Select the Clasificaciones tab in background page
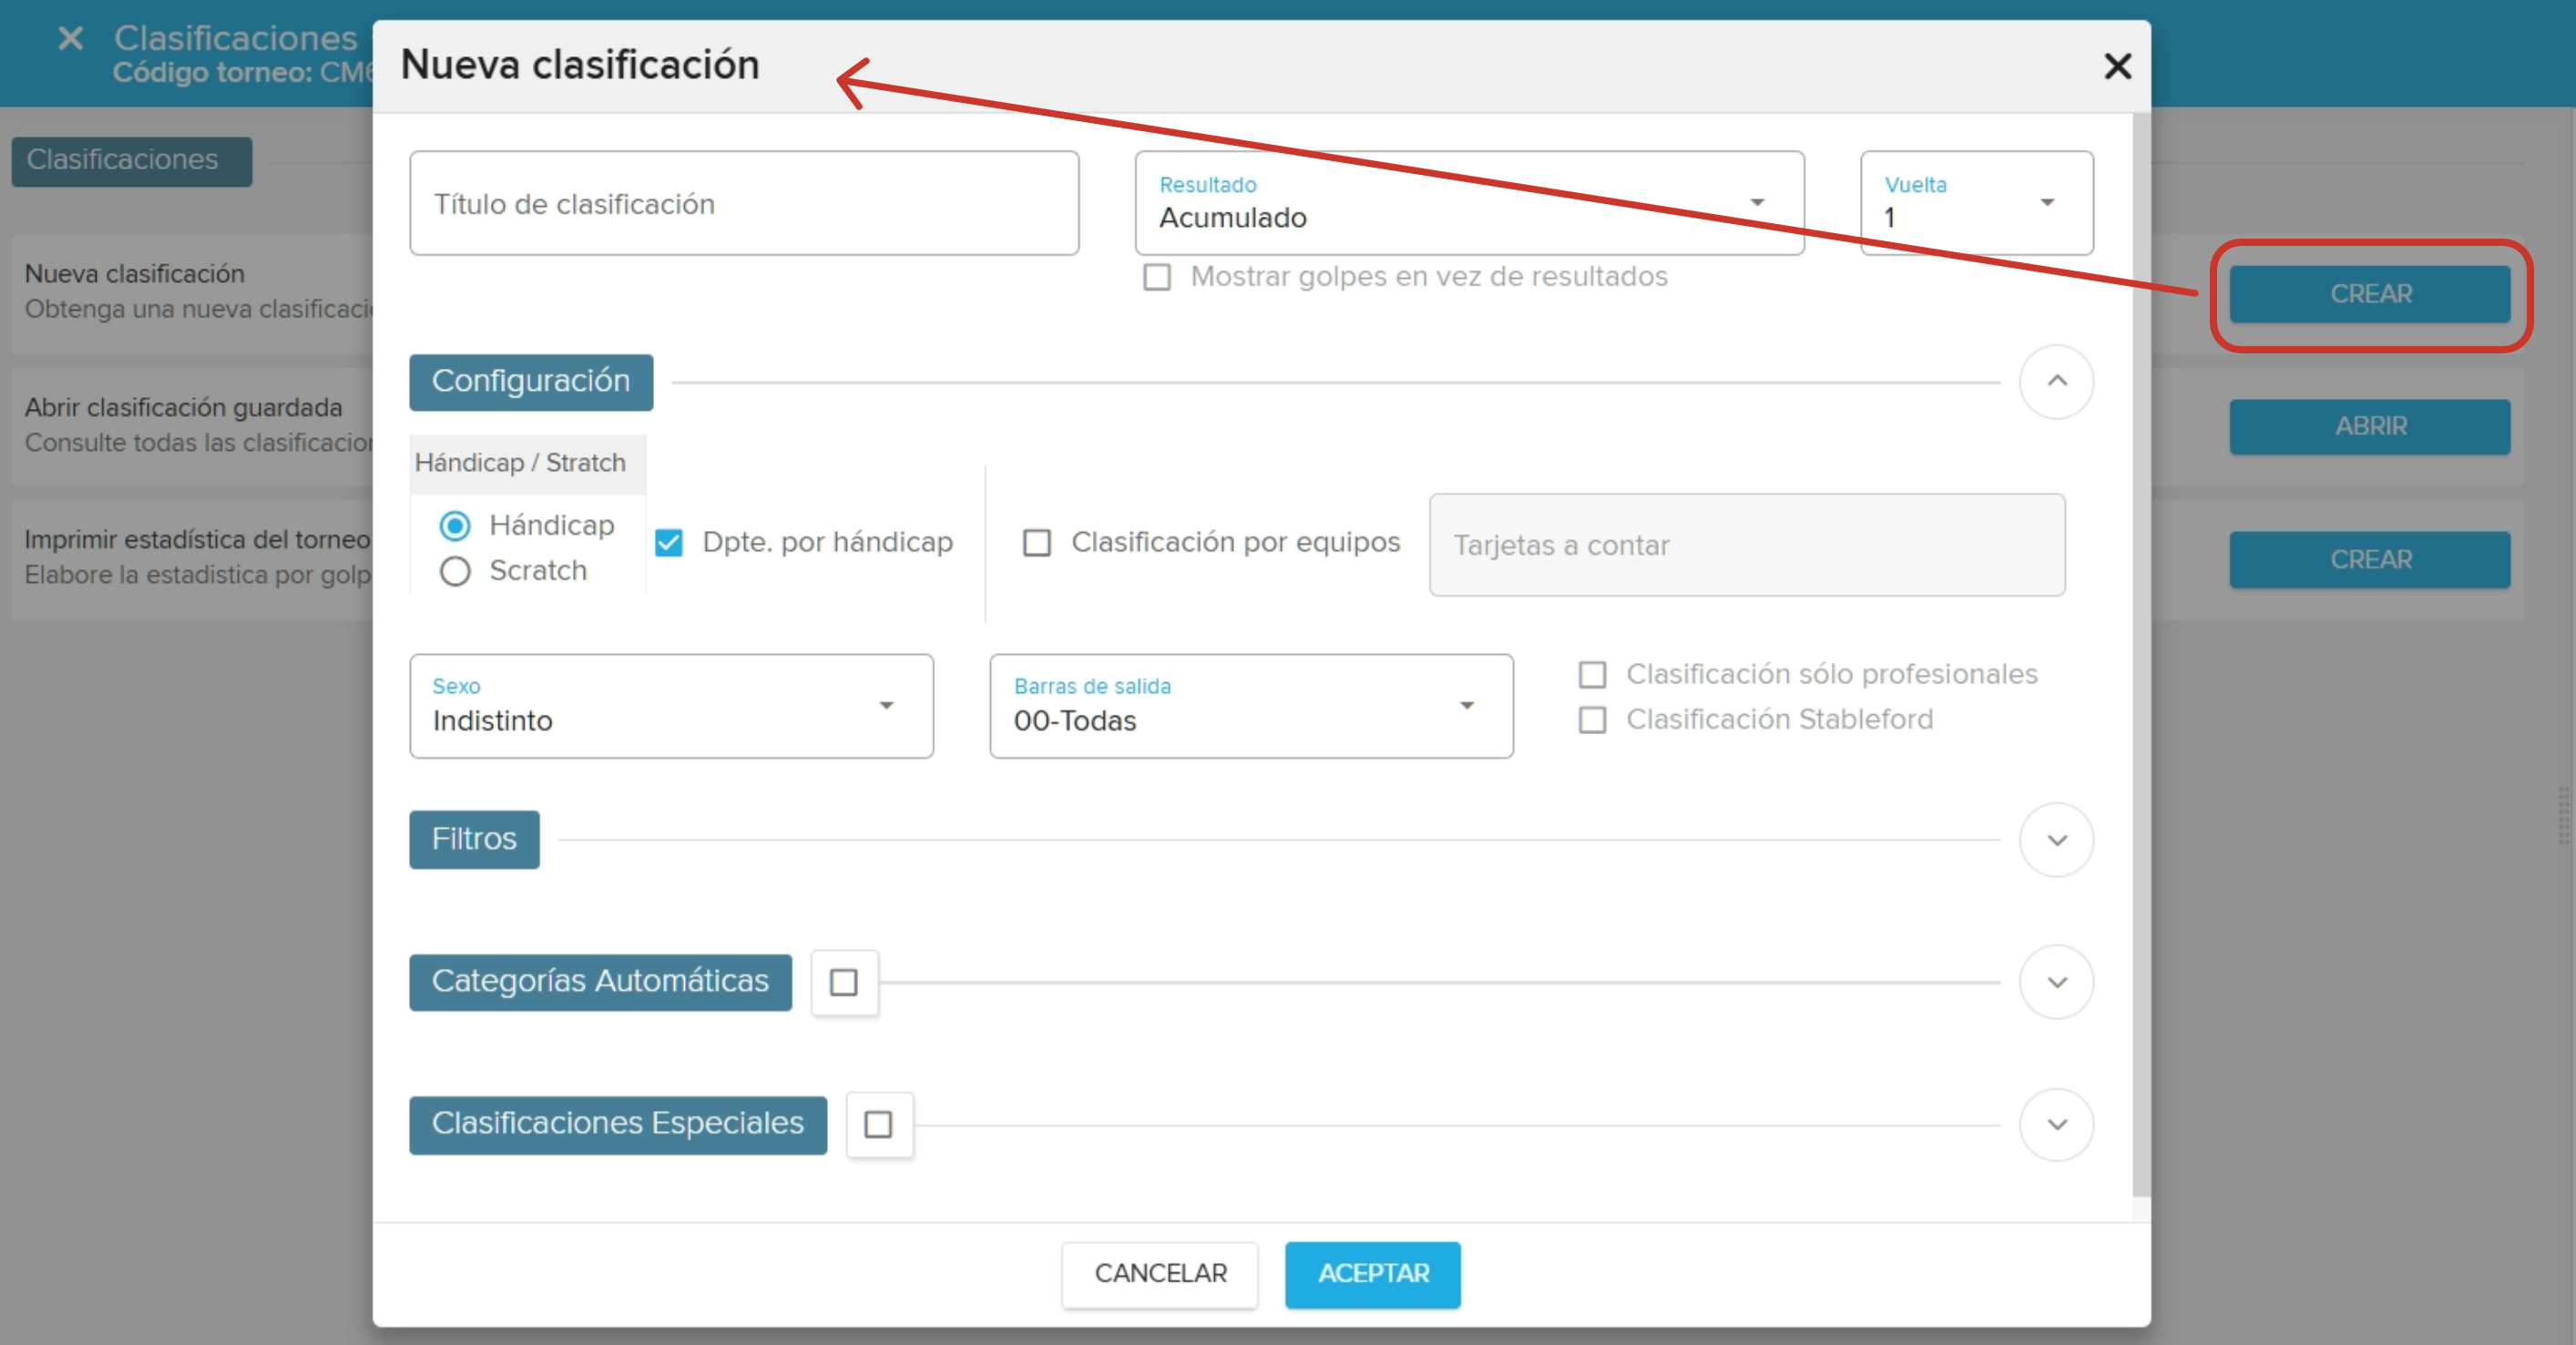This screenshot has width=2576, height=1345. [x=131, y=161]
